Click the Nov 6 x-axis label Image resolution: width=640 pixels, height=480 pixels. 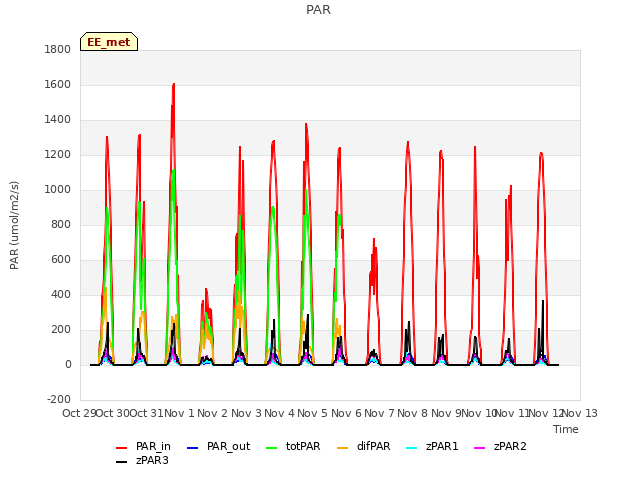click(x=346, y=413)
